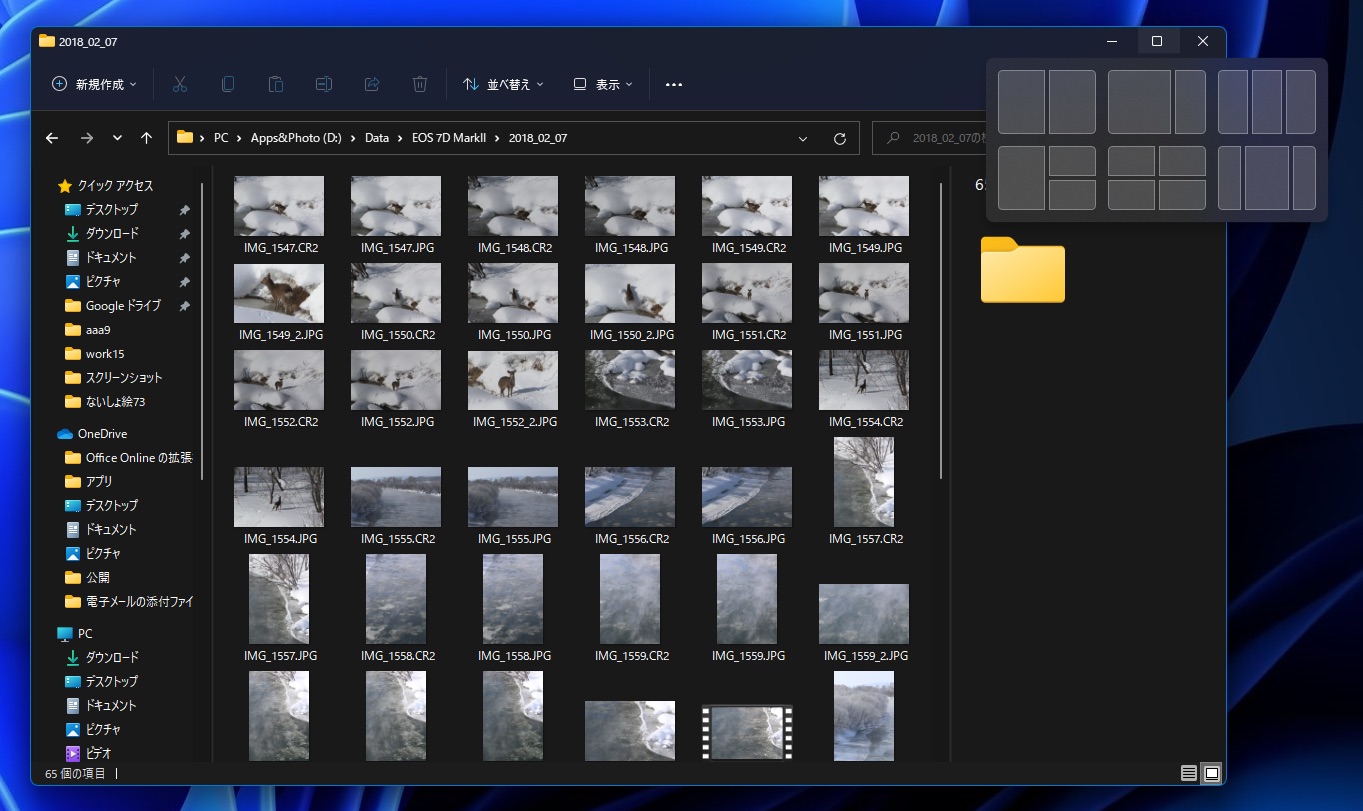Viewport: 1363px width, 811px height.
Task: Click PC in address breadcrumb
Action: pyautogui.click(x=221, y=138)
